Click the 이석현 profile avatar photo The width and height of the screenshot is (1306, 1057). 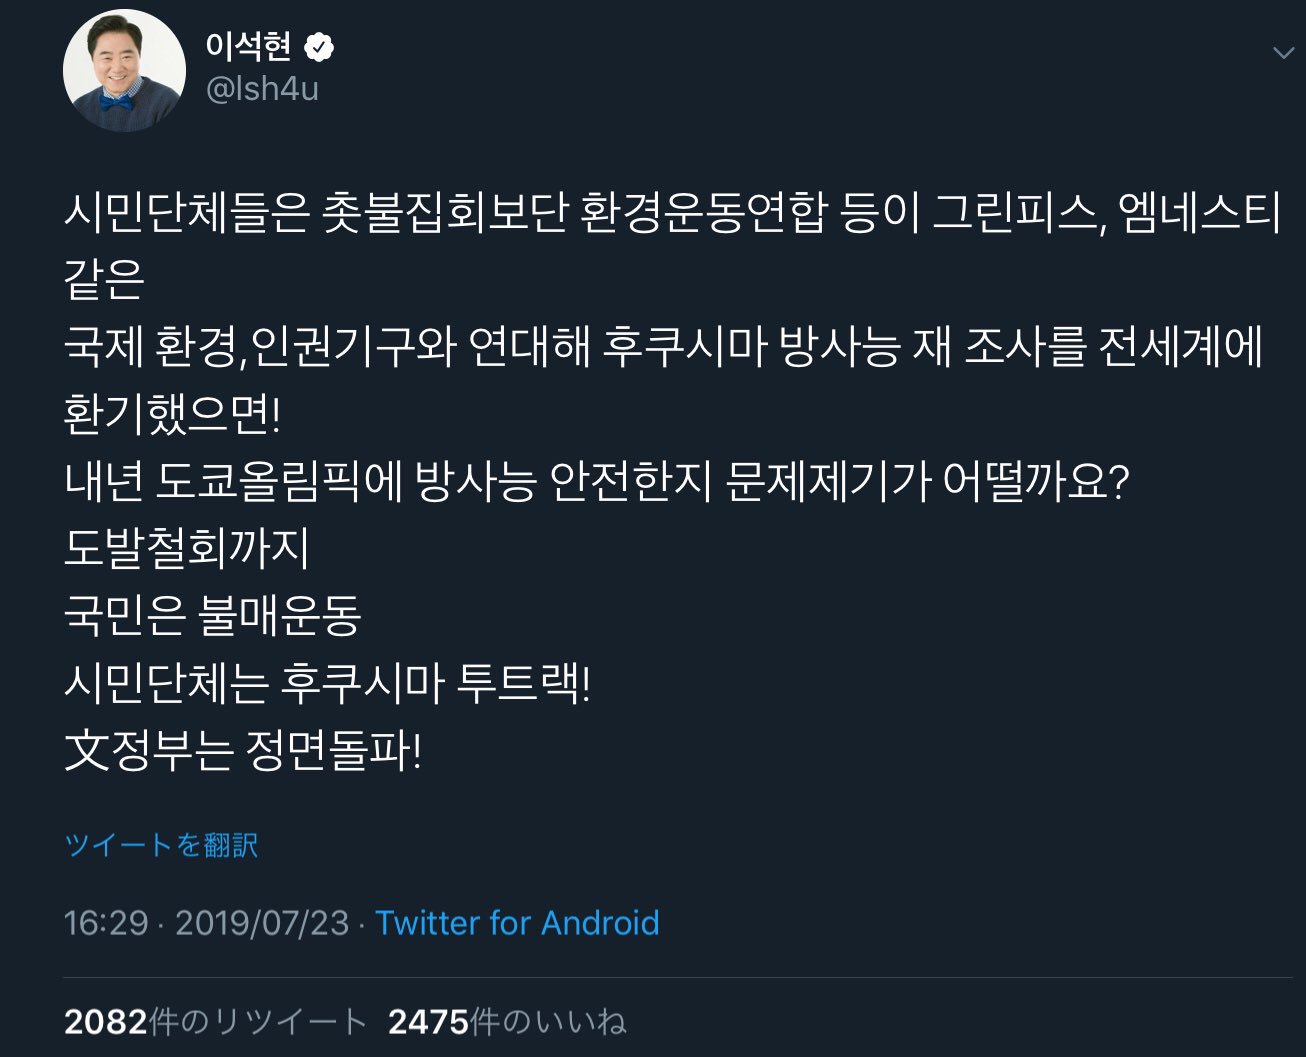(124, 71)
